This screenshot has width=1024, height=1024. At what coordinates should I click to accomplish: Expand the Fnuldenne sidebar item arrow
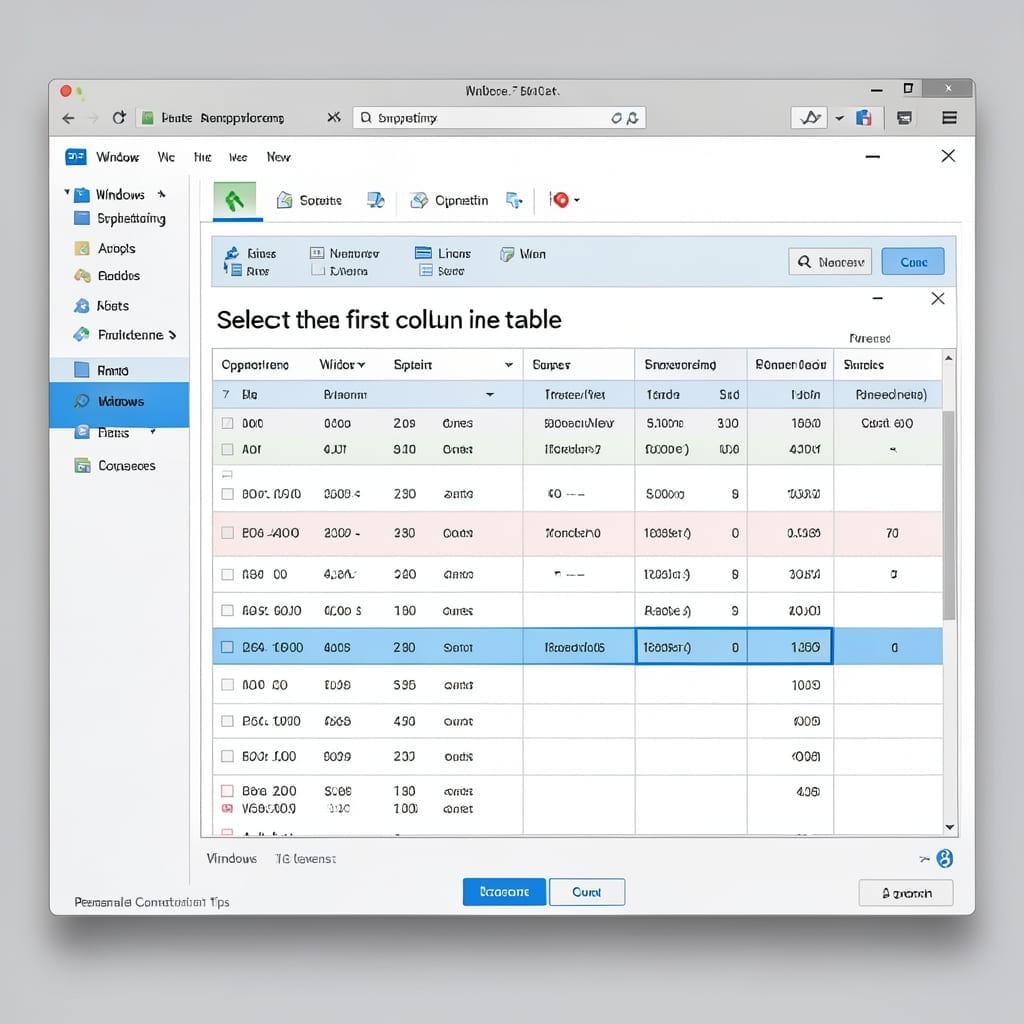tap(172, 335)
